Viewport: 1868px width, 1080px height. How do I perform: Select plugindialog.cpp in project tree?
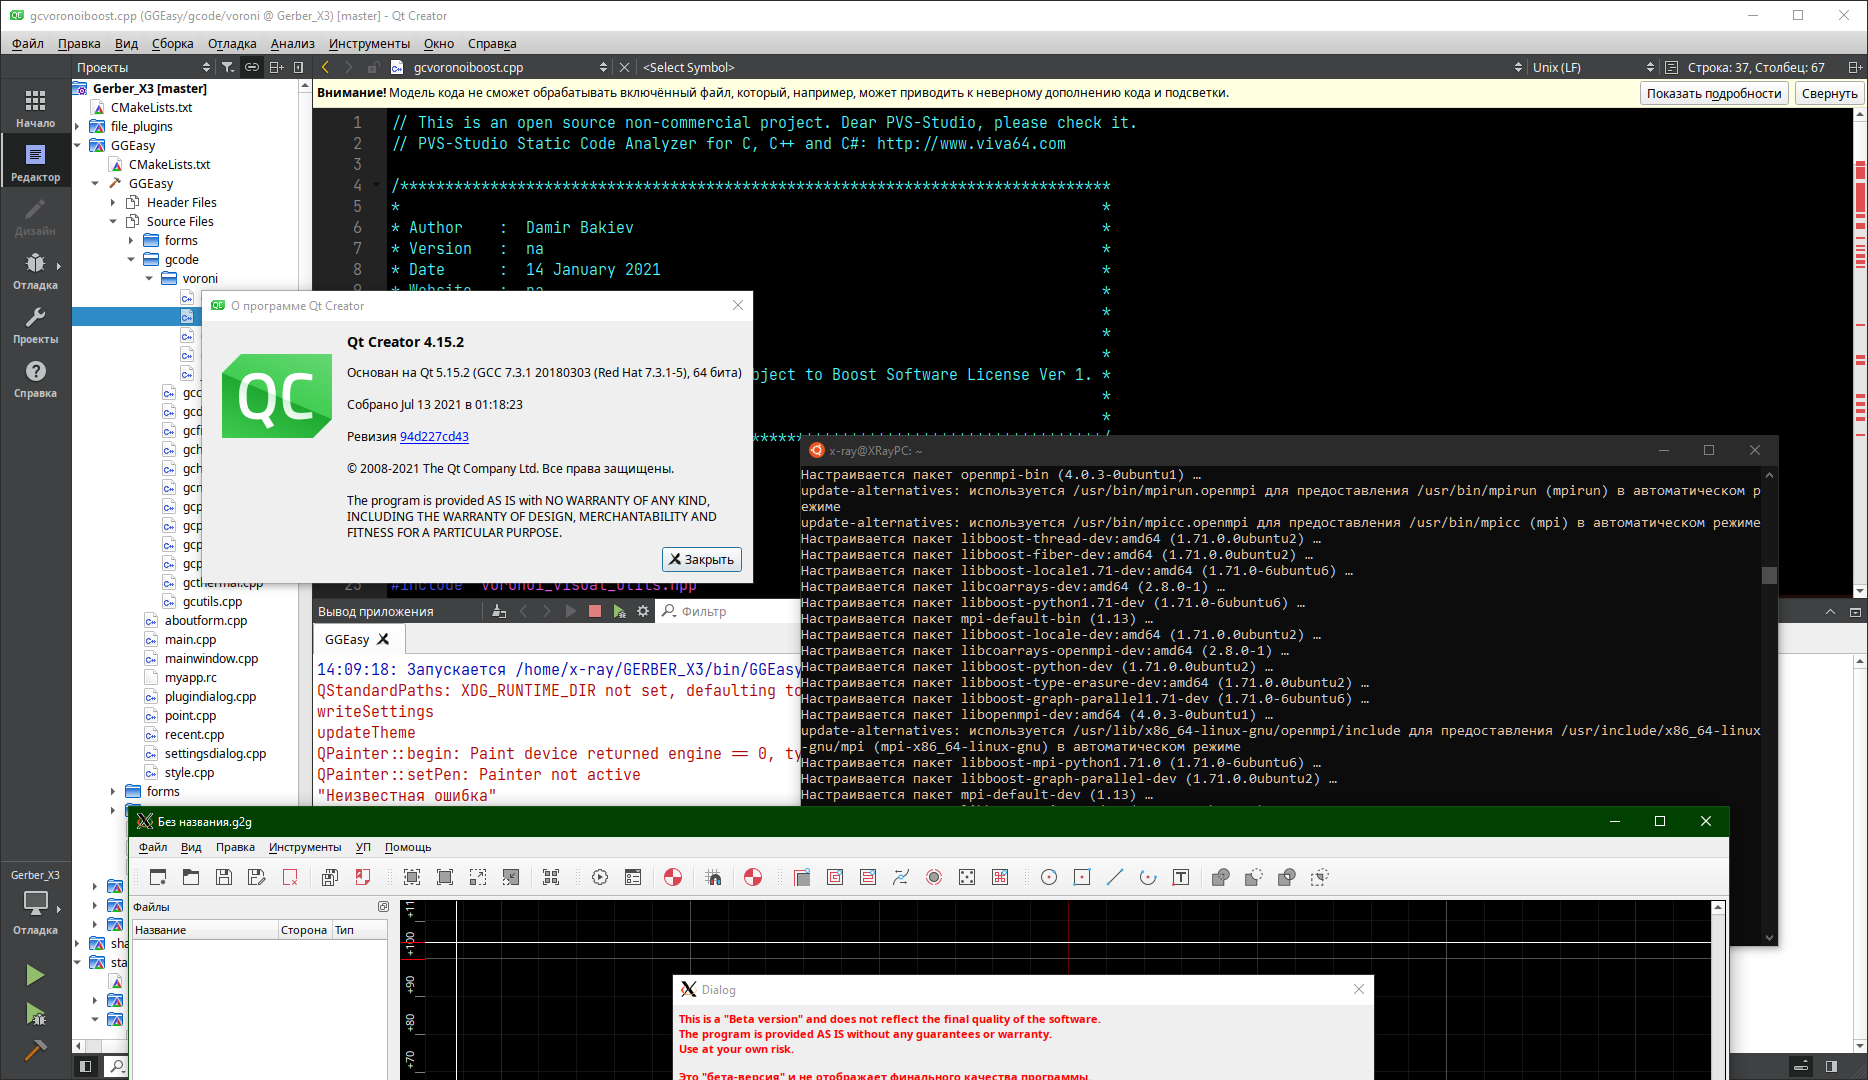pos(210,696)
